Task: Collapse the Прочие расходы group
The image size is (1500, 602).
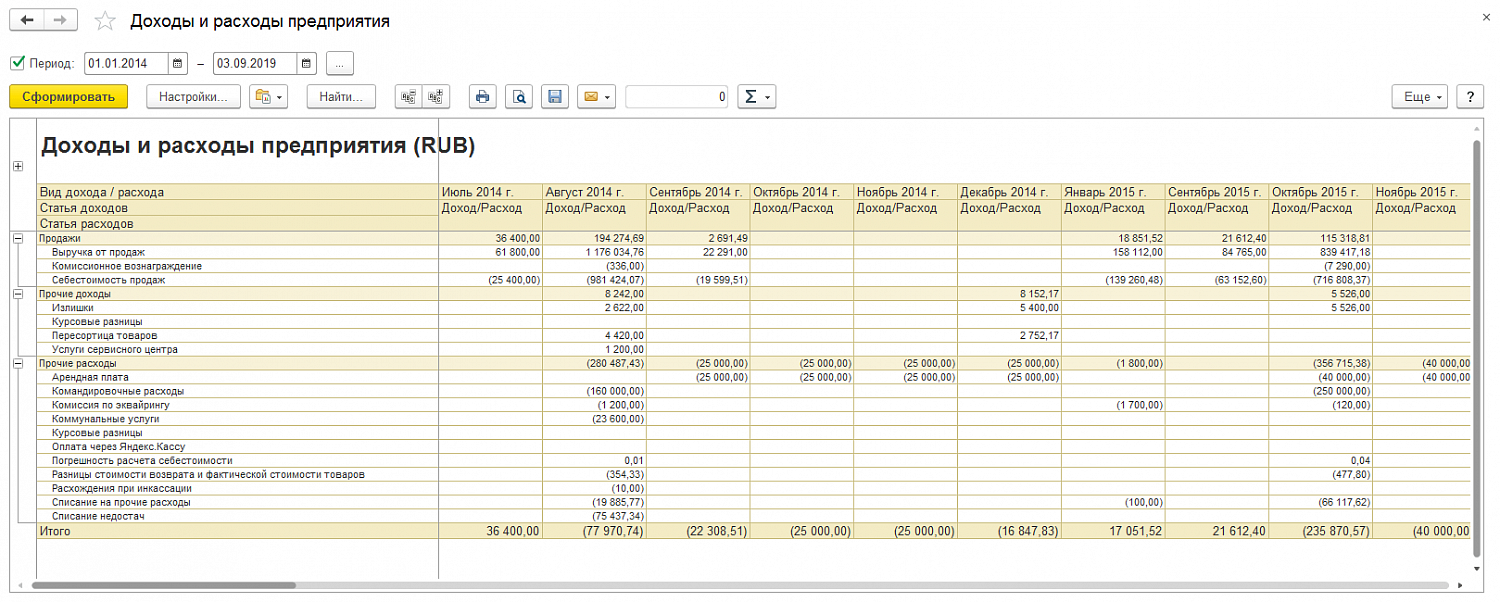Action: [x=18, y=364]
